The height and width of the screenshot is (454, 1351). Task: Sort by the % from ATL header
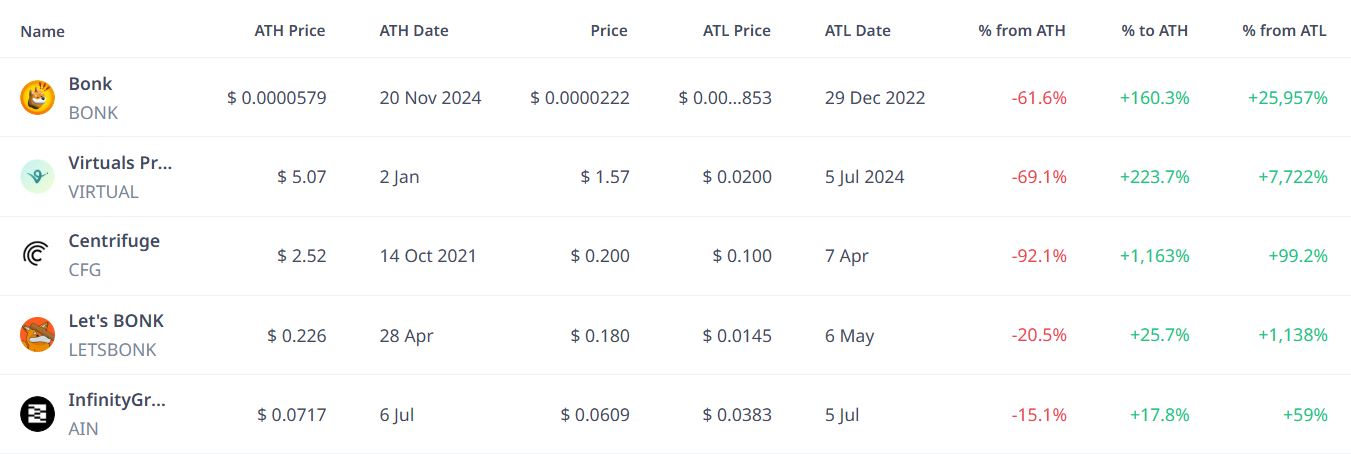[x=1284, y=31]
